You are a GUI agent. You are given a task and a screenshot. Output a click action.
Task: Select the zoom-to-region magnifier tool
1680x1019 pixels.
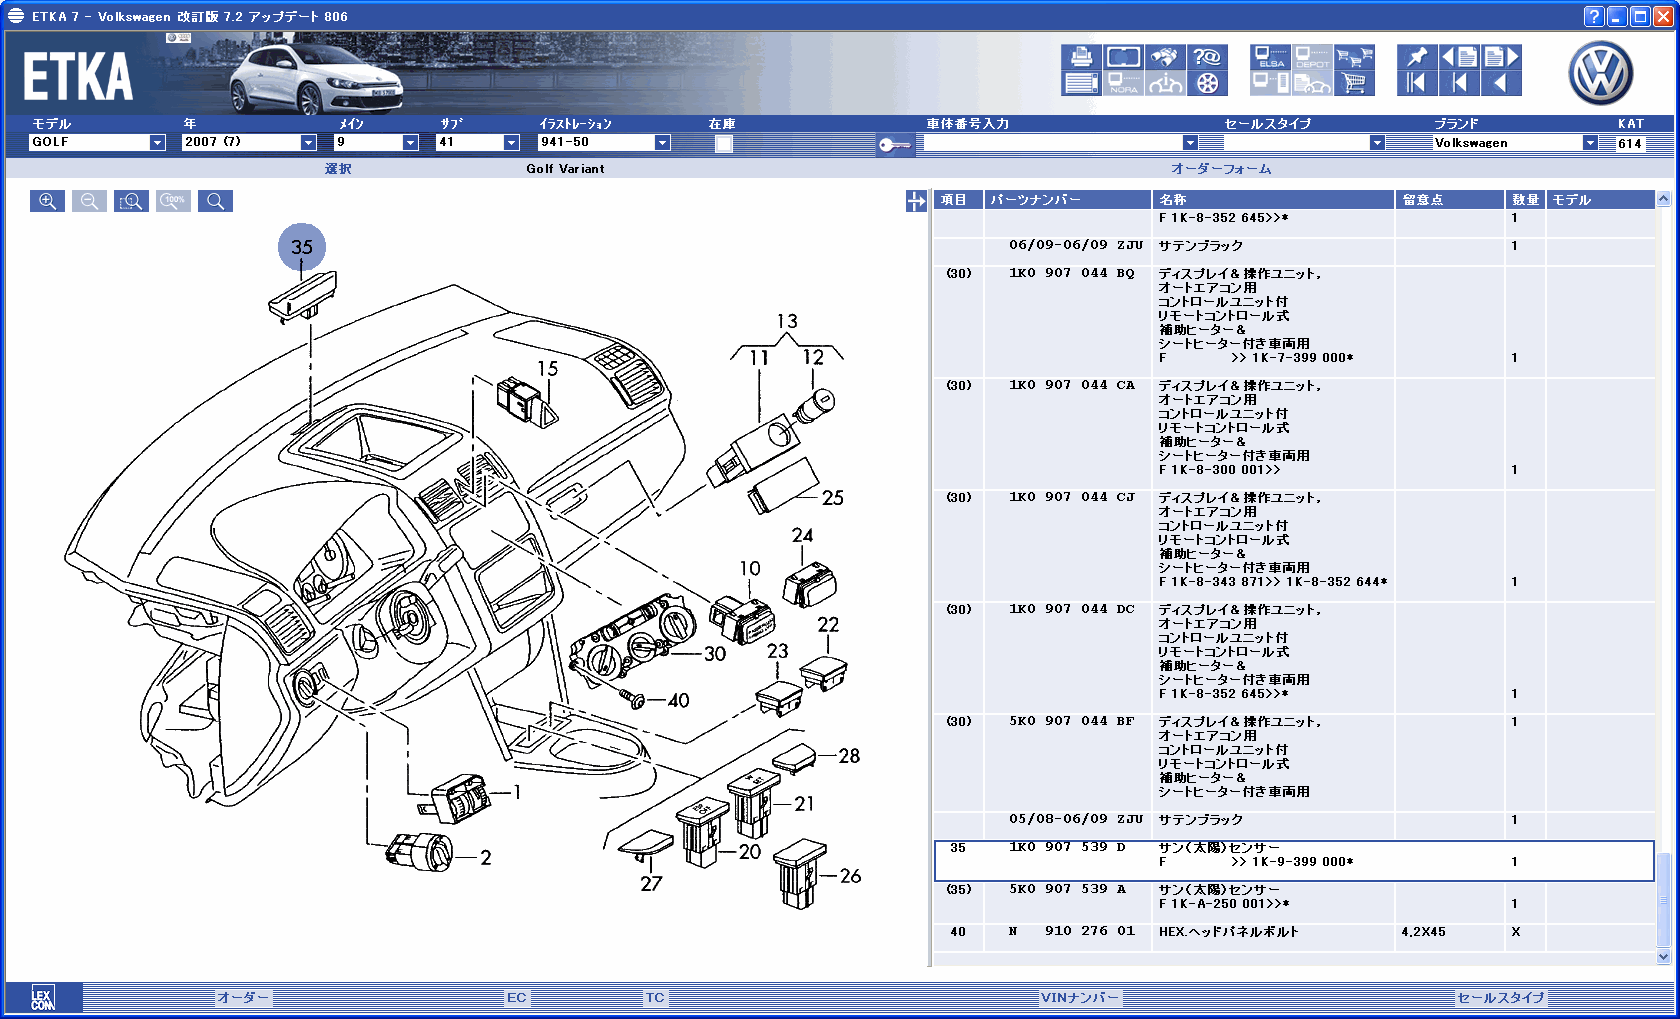coord(131,201)
